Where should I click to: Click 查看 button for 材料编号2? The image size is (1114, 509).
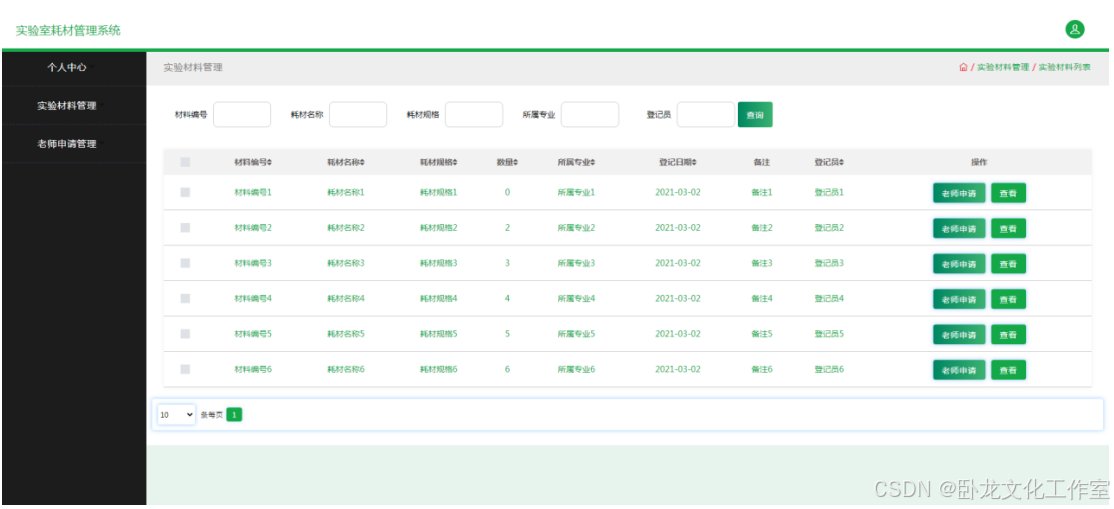point(1008,229)
